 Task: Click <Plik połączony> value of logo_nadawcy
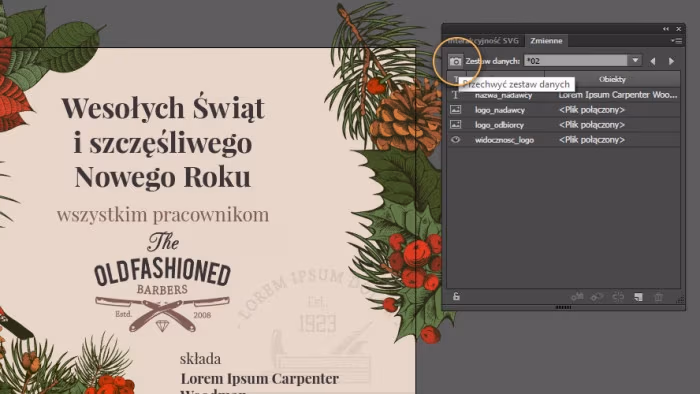coord(592,110)
